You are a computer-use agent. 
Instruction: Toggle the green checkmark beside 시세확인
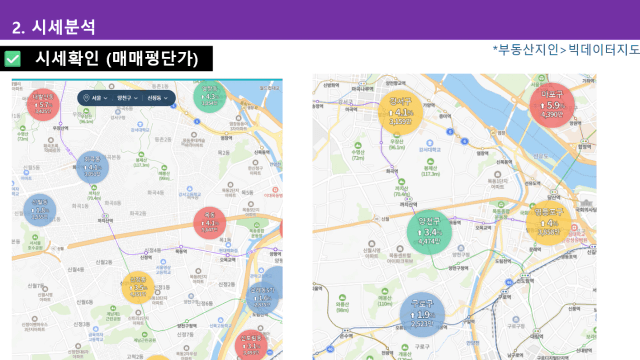click(12, 59)
